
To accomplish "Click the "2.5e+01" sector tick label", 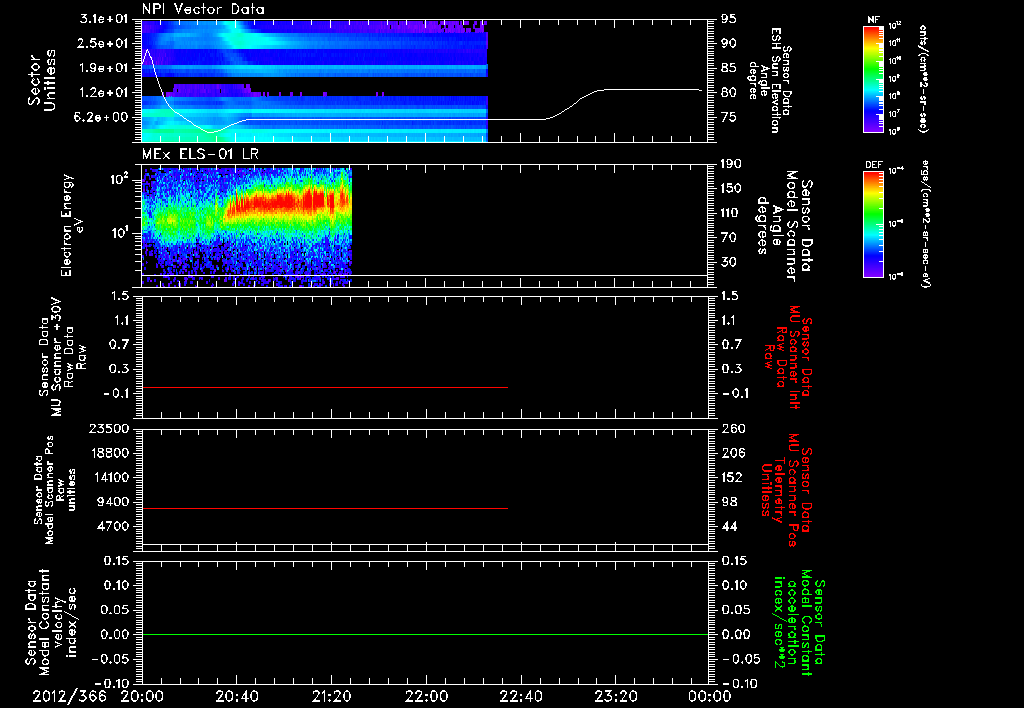I will click(104, 43).
